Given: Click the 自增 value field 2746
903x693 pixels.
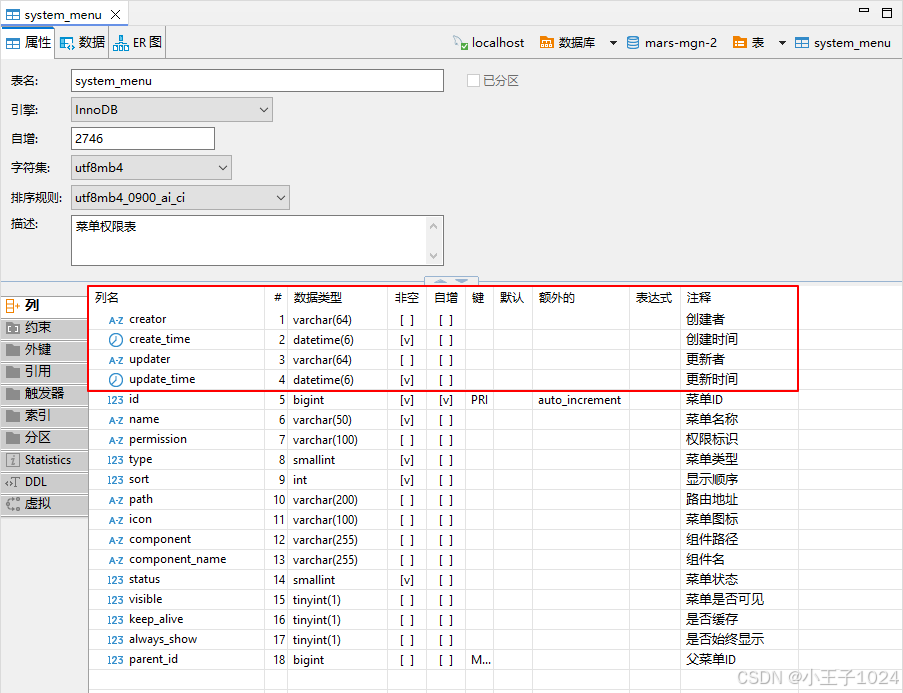Looking at the screenshot, I should [x=143, y=139].
